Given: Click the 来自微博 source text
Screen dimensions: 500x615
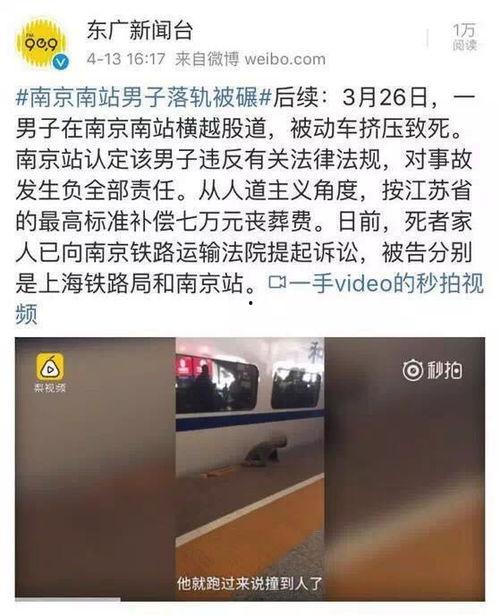Looking at the screenshot, I should [x=207, y=59].
